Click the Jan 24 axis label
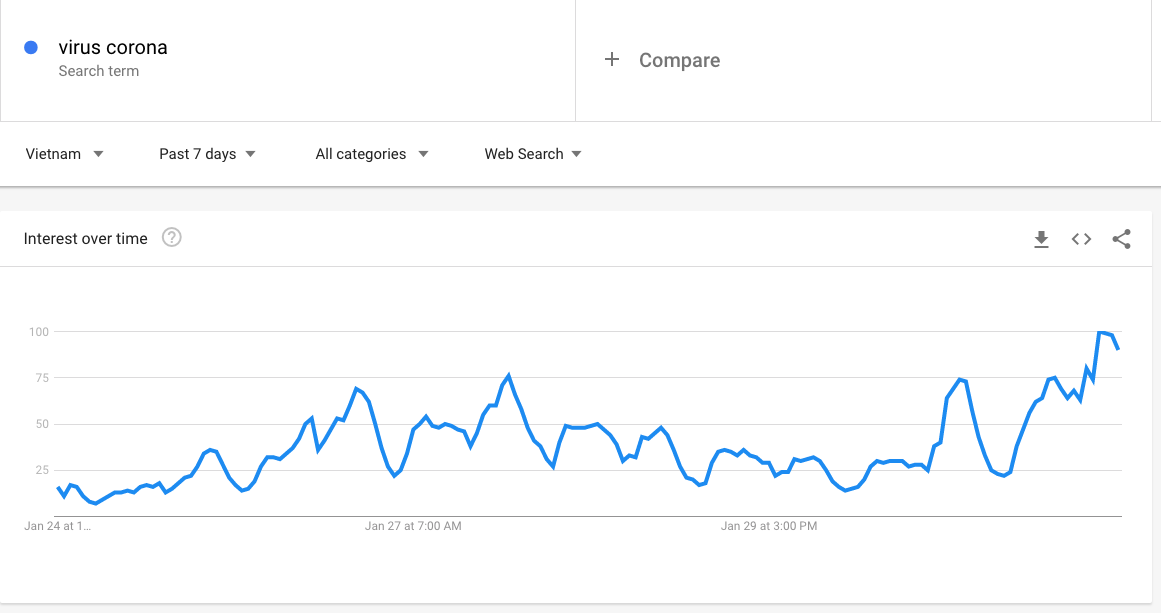 click(x=58, y=526)
